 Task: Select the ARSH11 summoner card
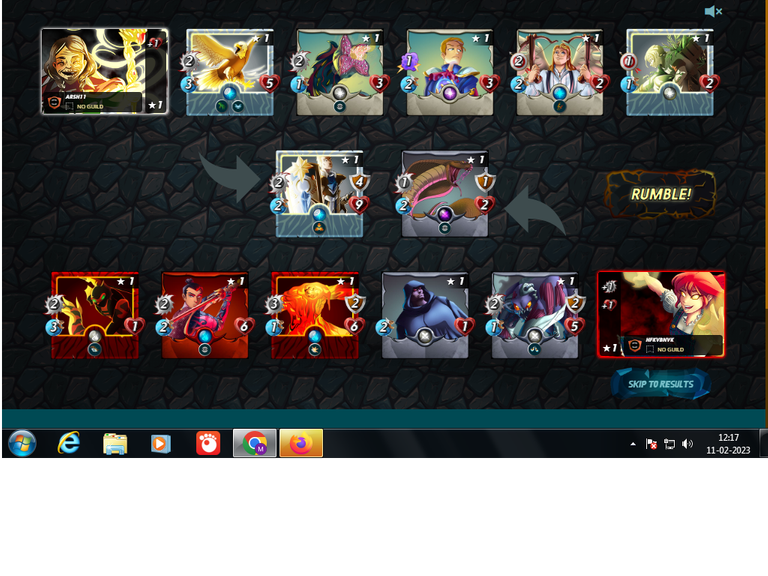[104, 72]
